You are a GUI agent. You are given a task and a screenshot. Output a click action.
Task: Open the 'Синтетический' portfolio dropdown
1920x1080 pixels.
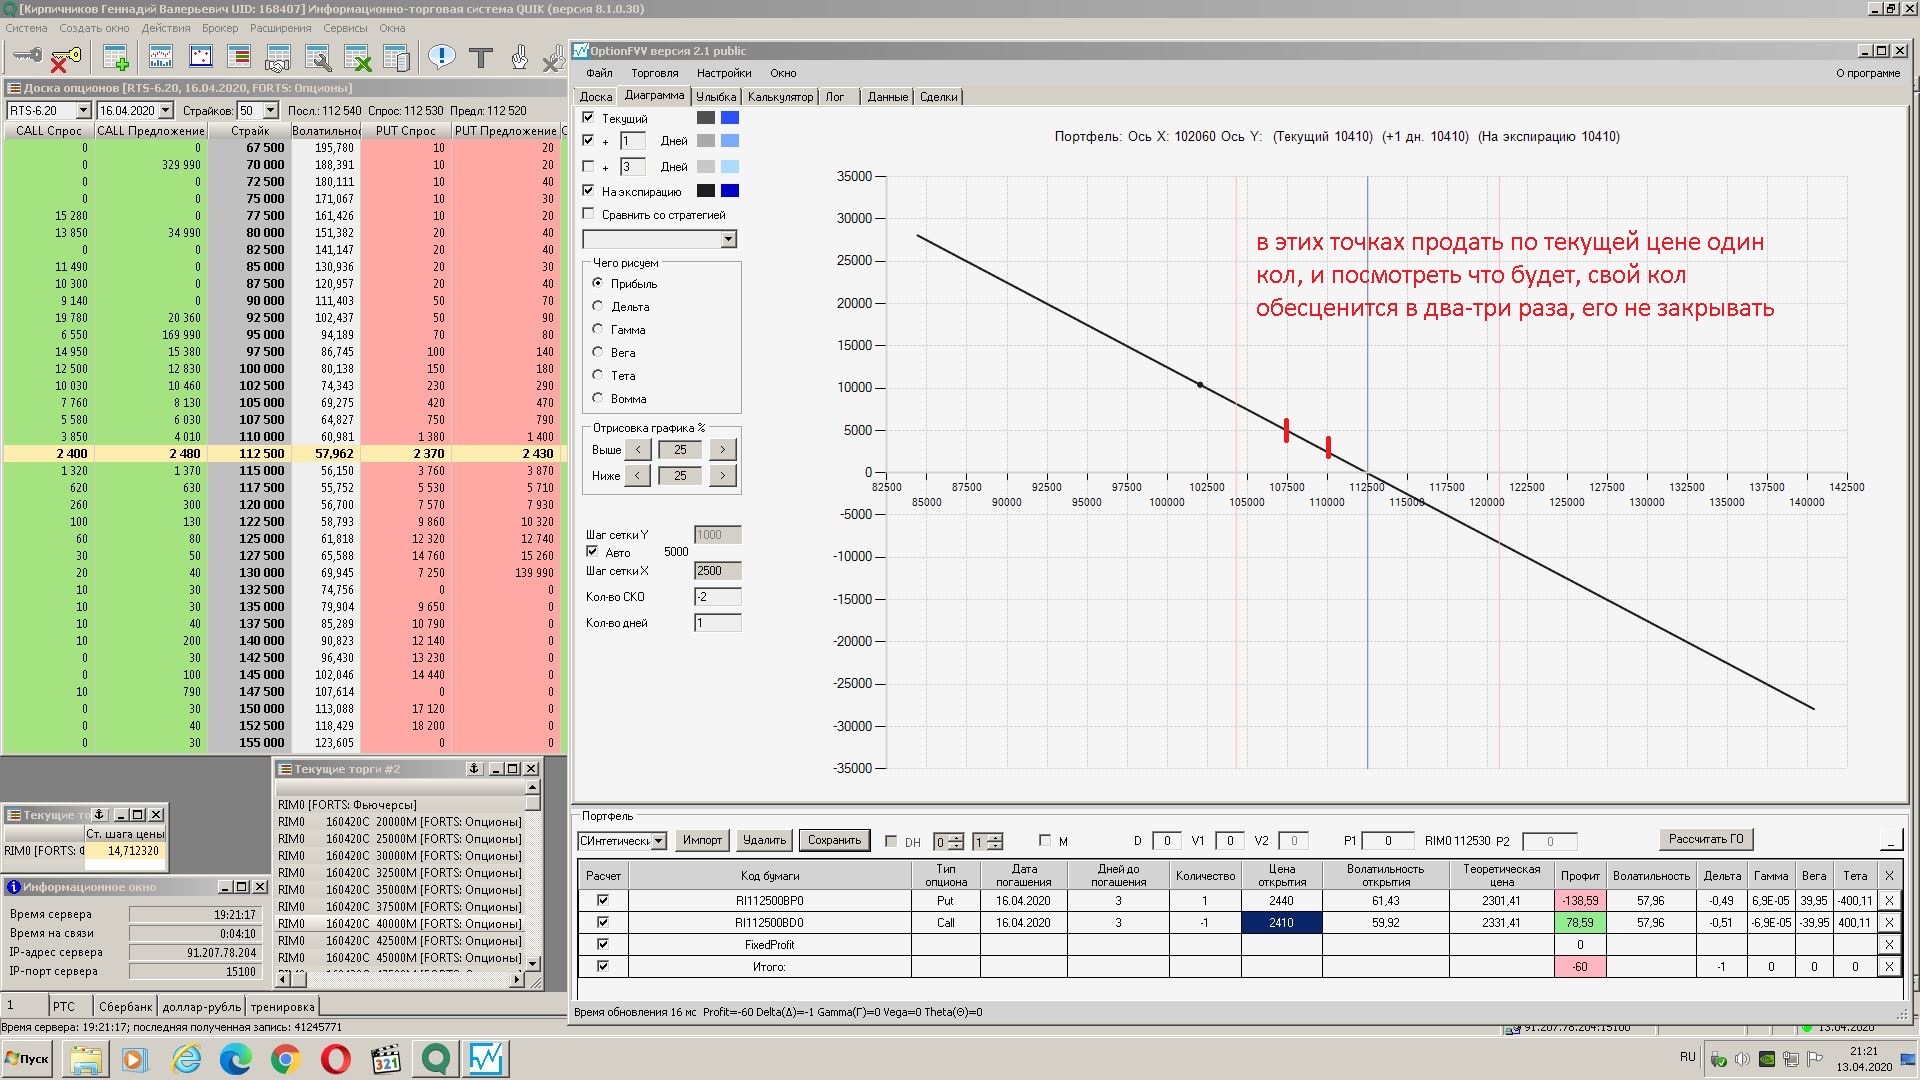tap(659, 841)
